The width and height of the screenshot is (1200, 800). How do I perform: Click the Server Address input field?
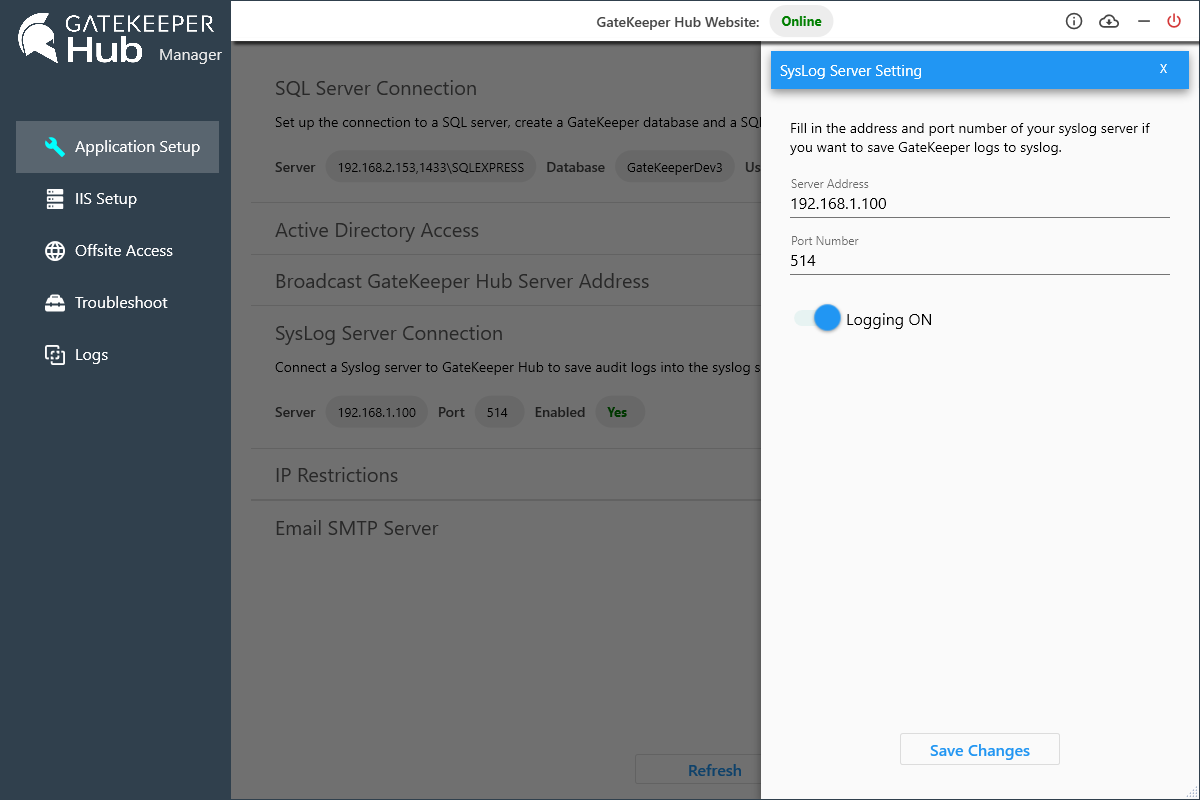point(979,204)
